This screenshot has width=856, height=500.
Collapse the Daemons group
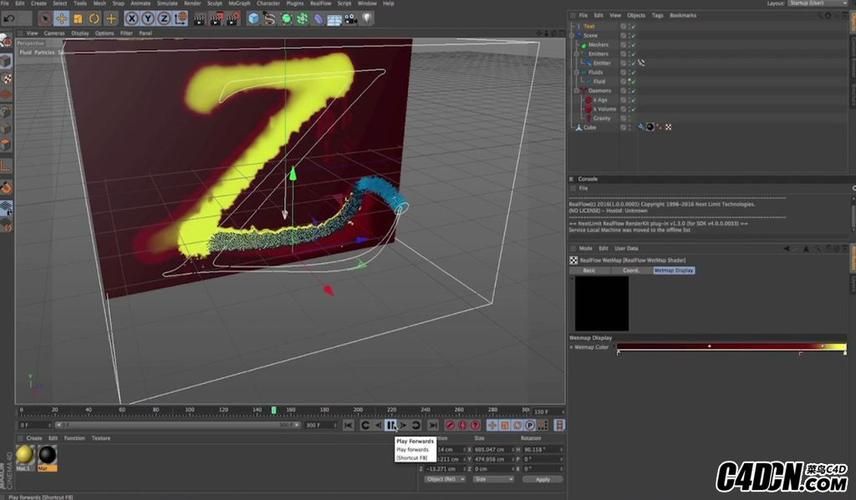click(x=576, y=91)
